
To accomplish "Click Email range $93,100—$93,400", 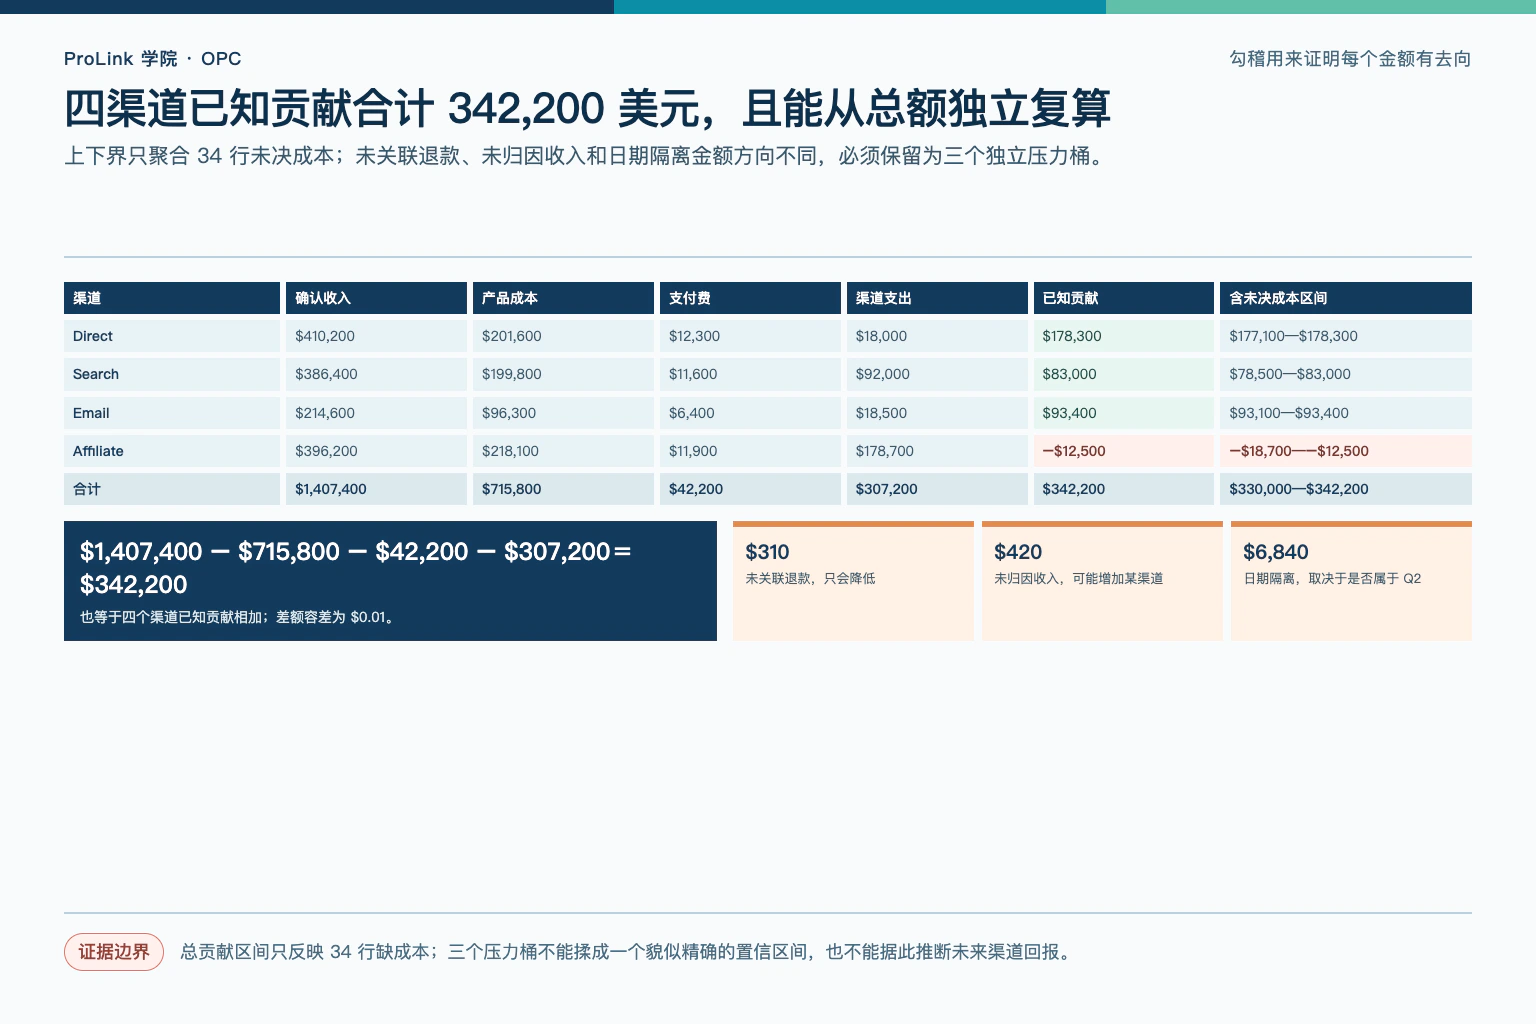I will point(1346,413).
